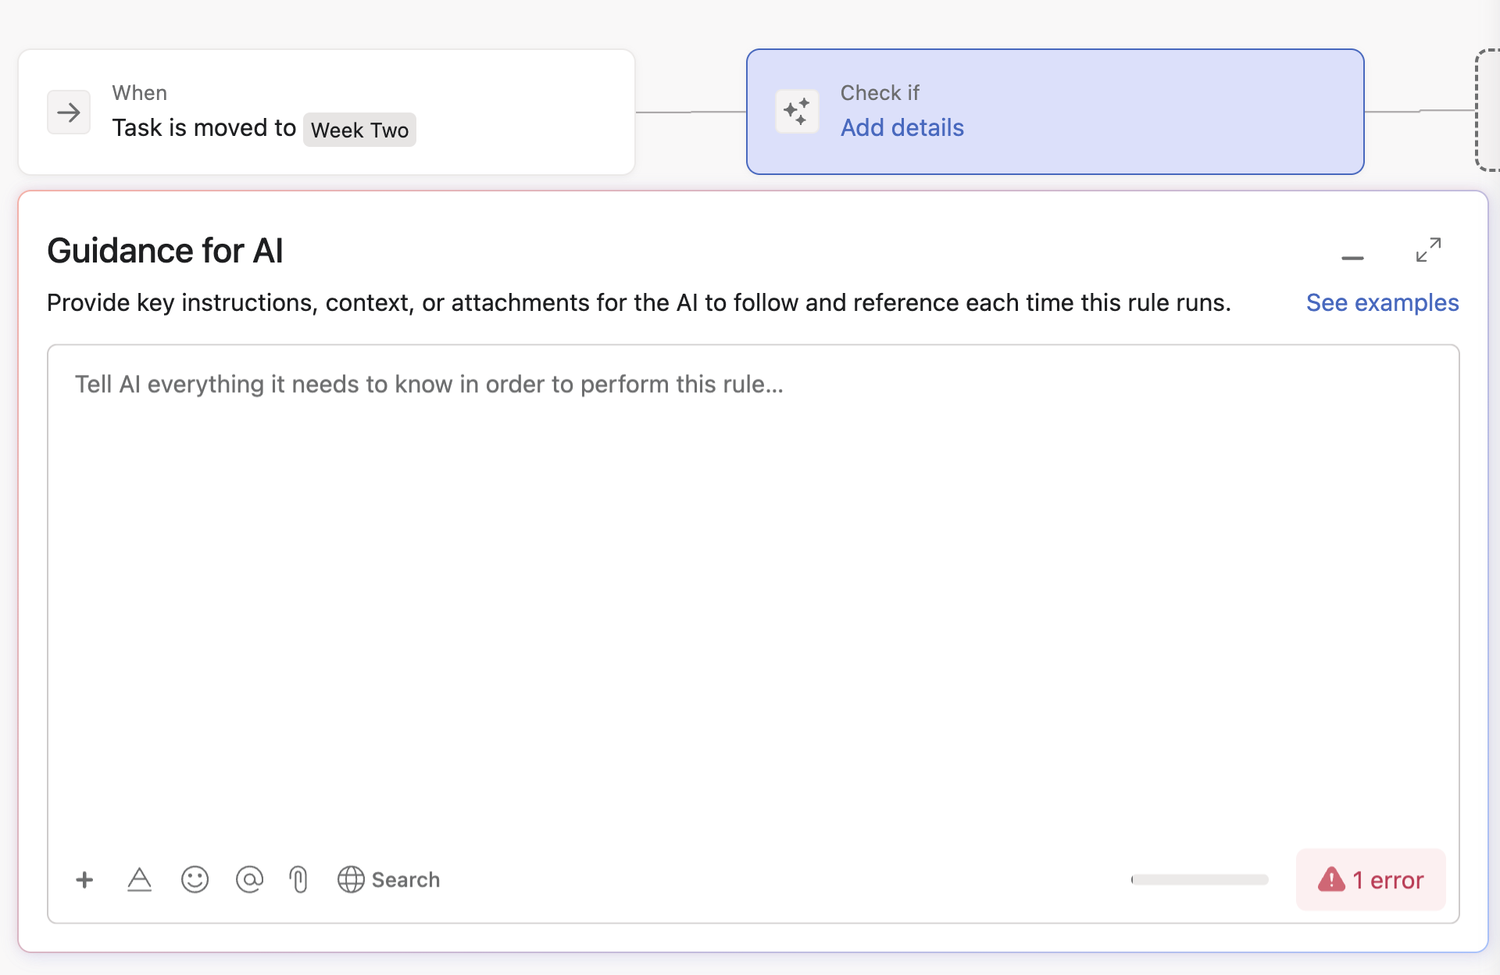Viewport: 1500px width, 975px height.
Task: Click the connector line between When and Check if
Action: tap(691, 112)
